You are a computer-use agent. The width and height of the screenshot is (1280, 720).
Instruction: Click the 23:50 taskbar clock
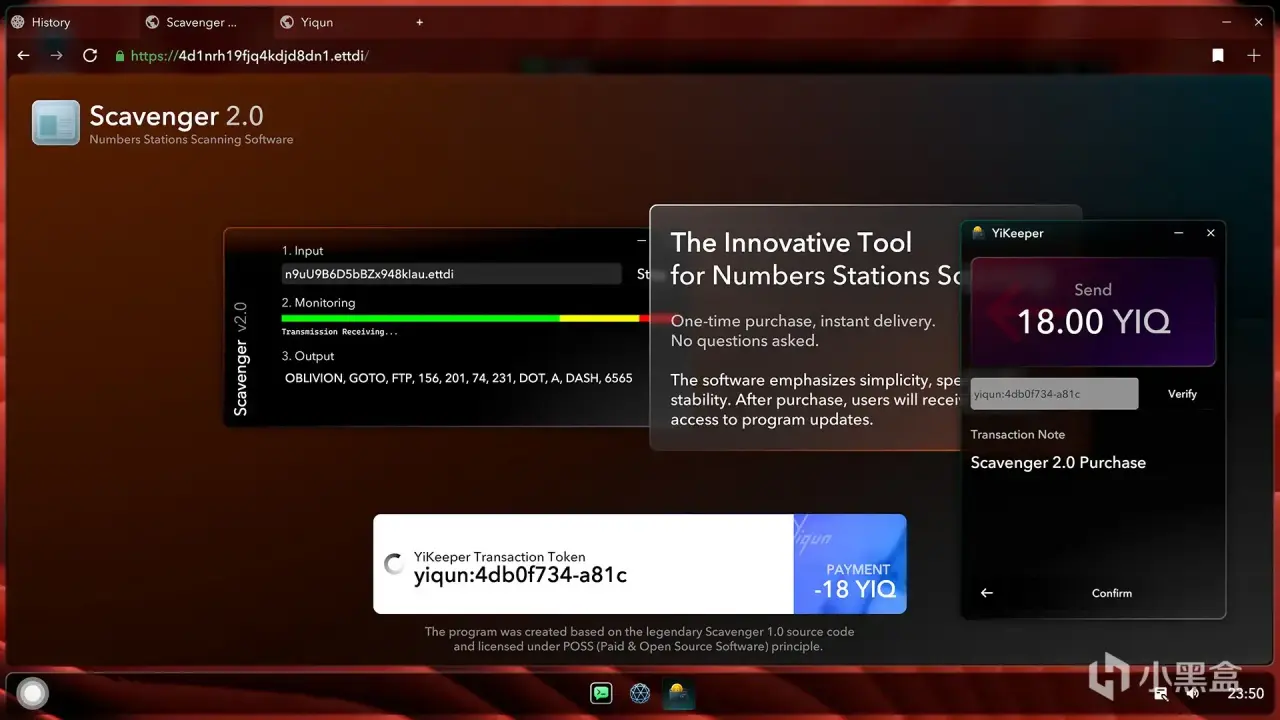pyautogui.click(x=1246, y=694)
